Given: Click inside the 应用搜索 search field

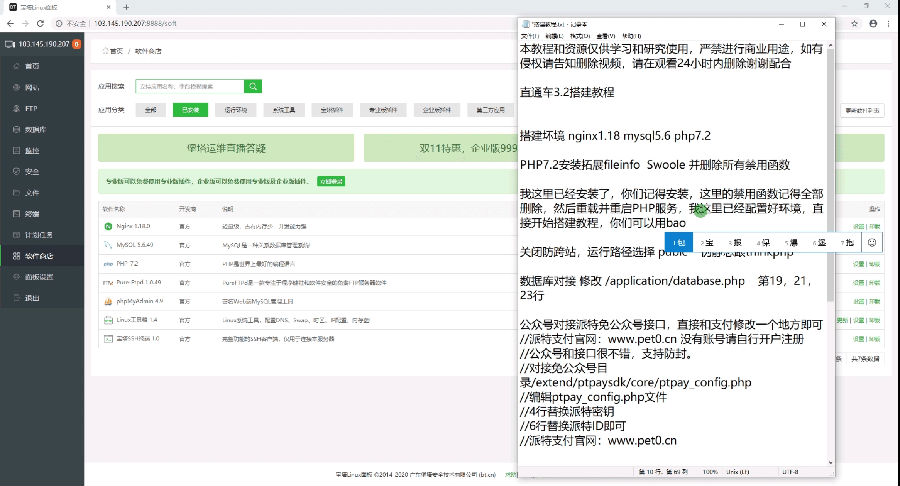Looking at the screenshot, I should pos(190,86).
